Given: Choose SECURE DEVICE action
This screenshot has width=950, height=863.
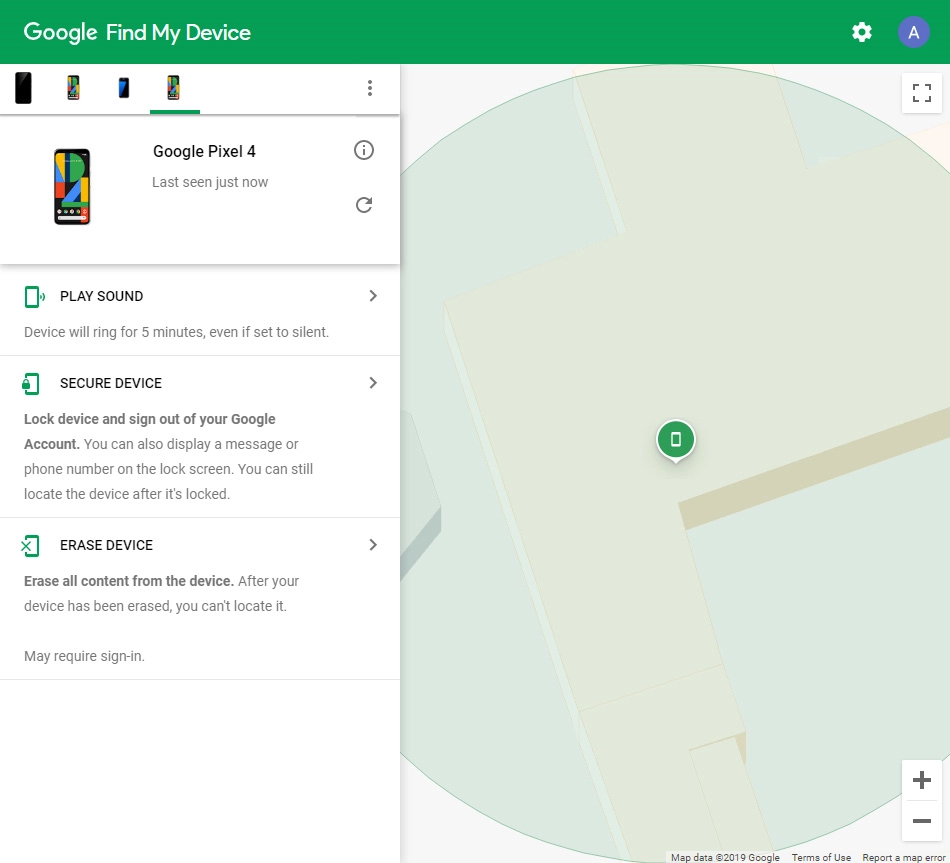Looking at the screenshot, I should tap(111, 384).
